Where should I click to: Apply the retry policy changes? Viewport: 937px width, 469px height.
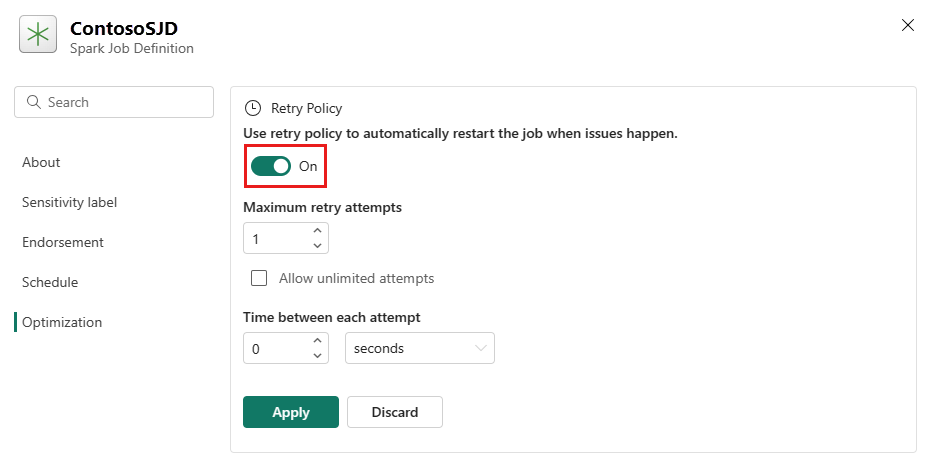(x=290, y=412)
